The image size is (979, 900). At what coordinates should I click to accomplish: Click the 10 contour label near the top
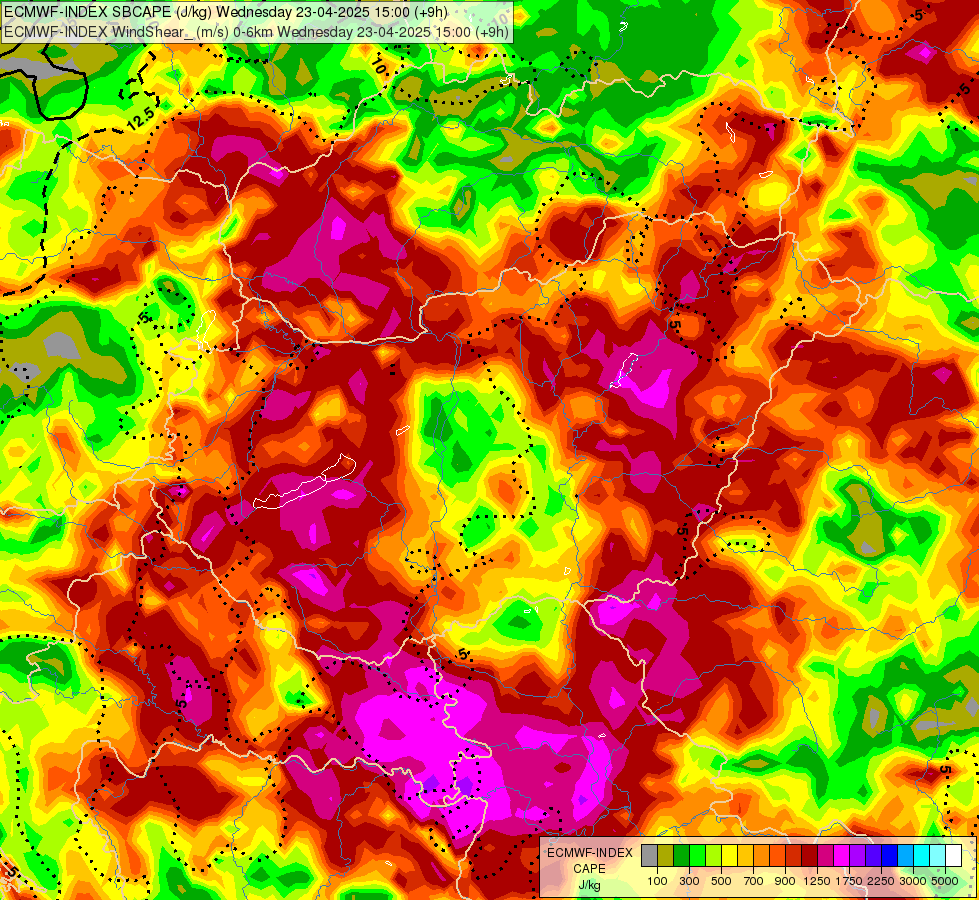coord(378,65)
